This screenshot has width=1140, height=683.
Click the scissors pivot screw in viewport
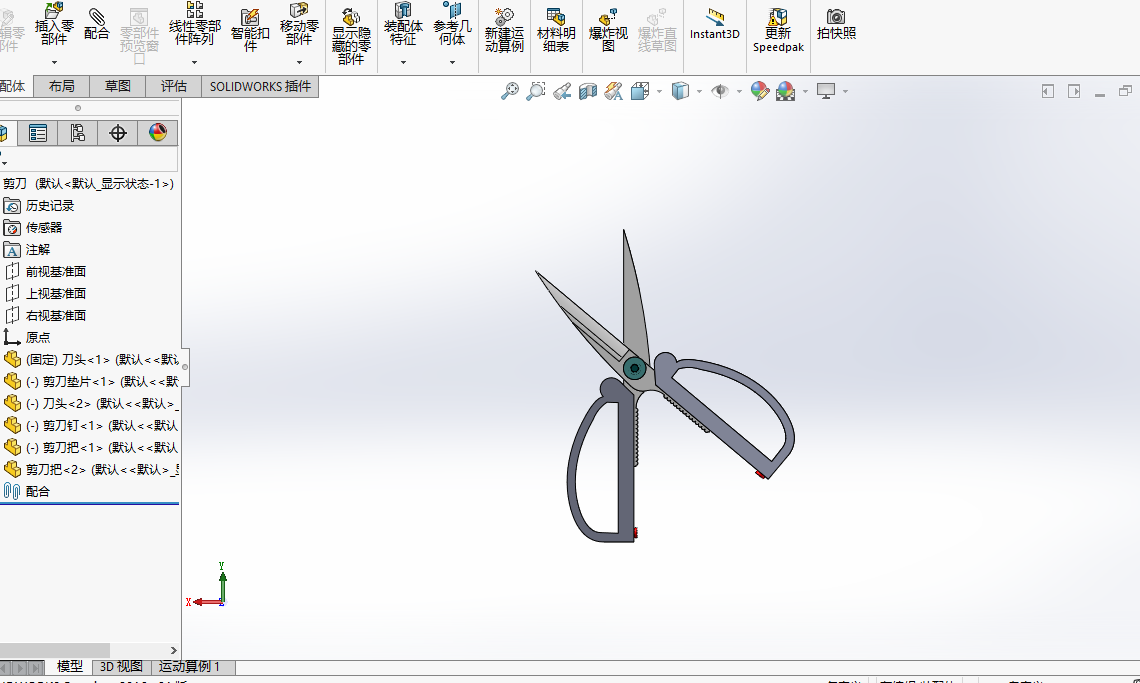(635, 368)
